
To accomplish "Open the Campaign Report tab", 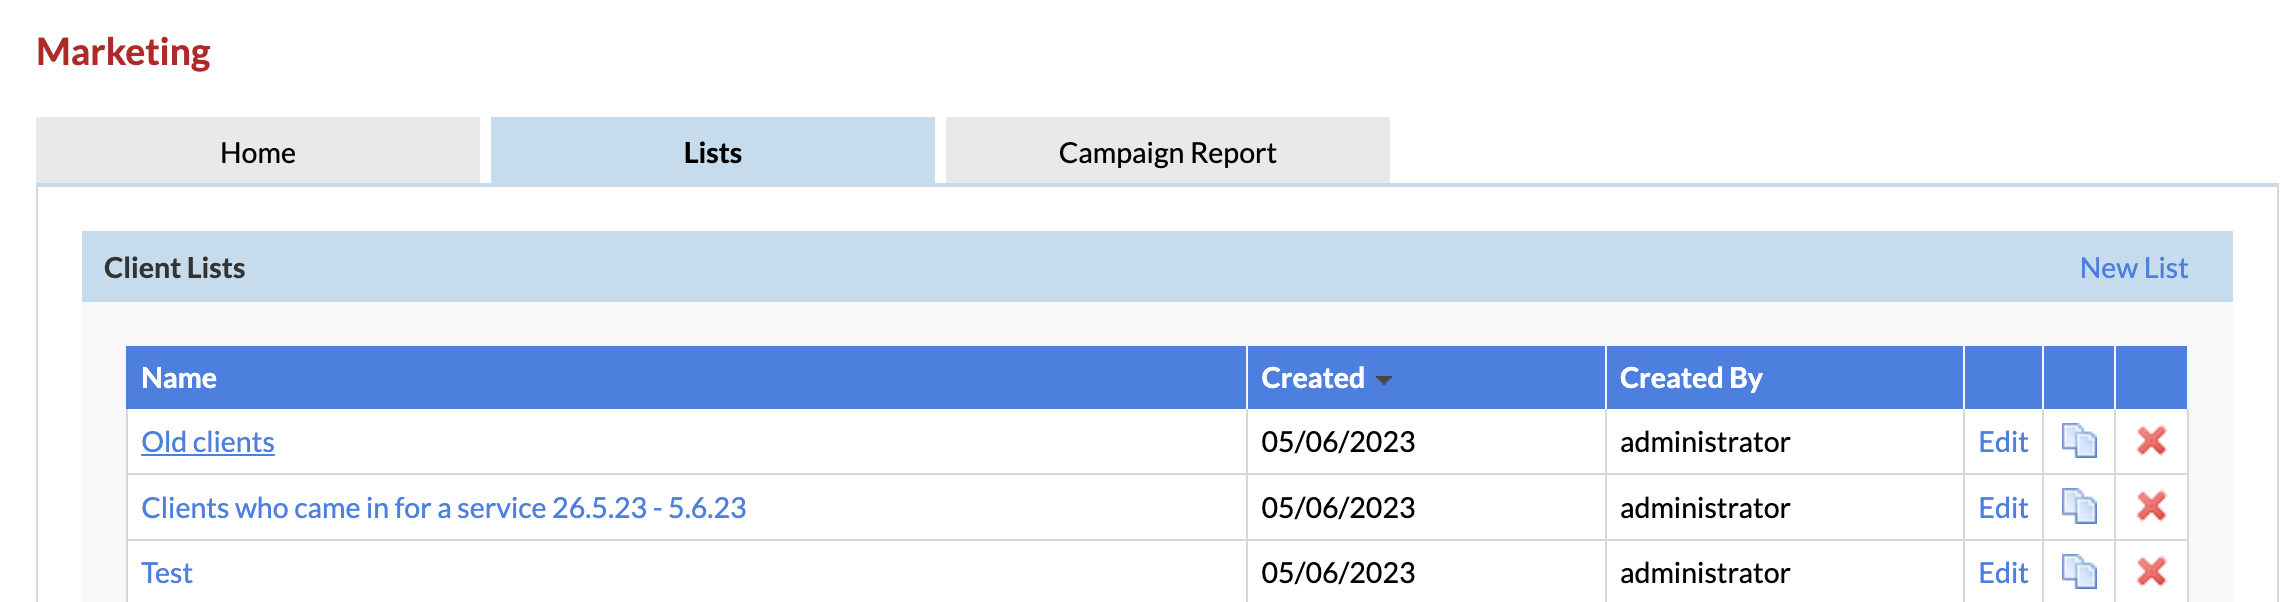I will coord(1168,152).
